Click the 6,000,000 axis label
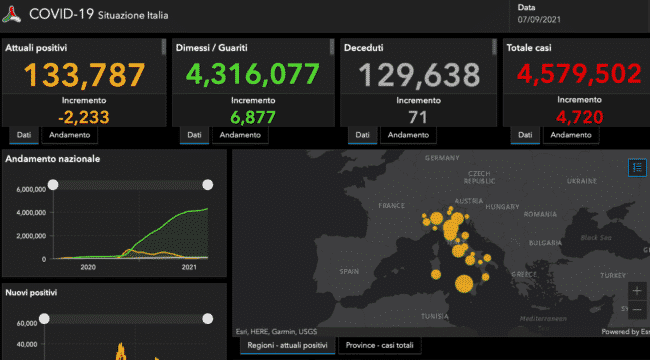Screen dimensions: 650x360 point(31,190)
